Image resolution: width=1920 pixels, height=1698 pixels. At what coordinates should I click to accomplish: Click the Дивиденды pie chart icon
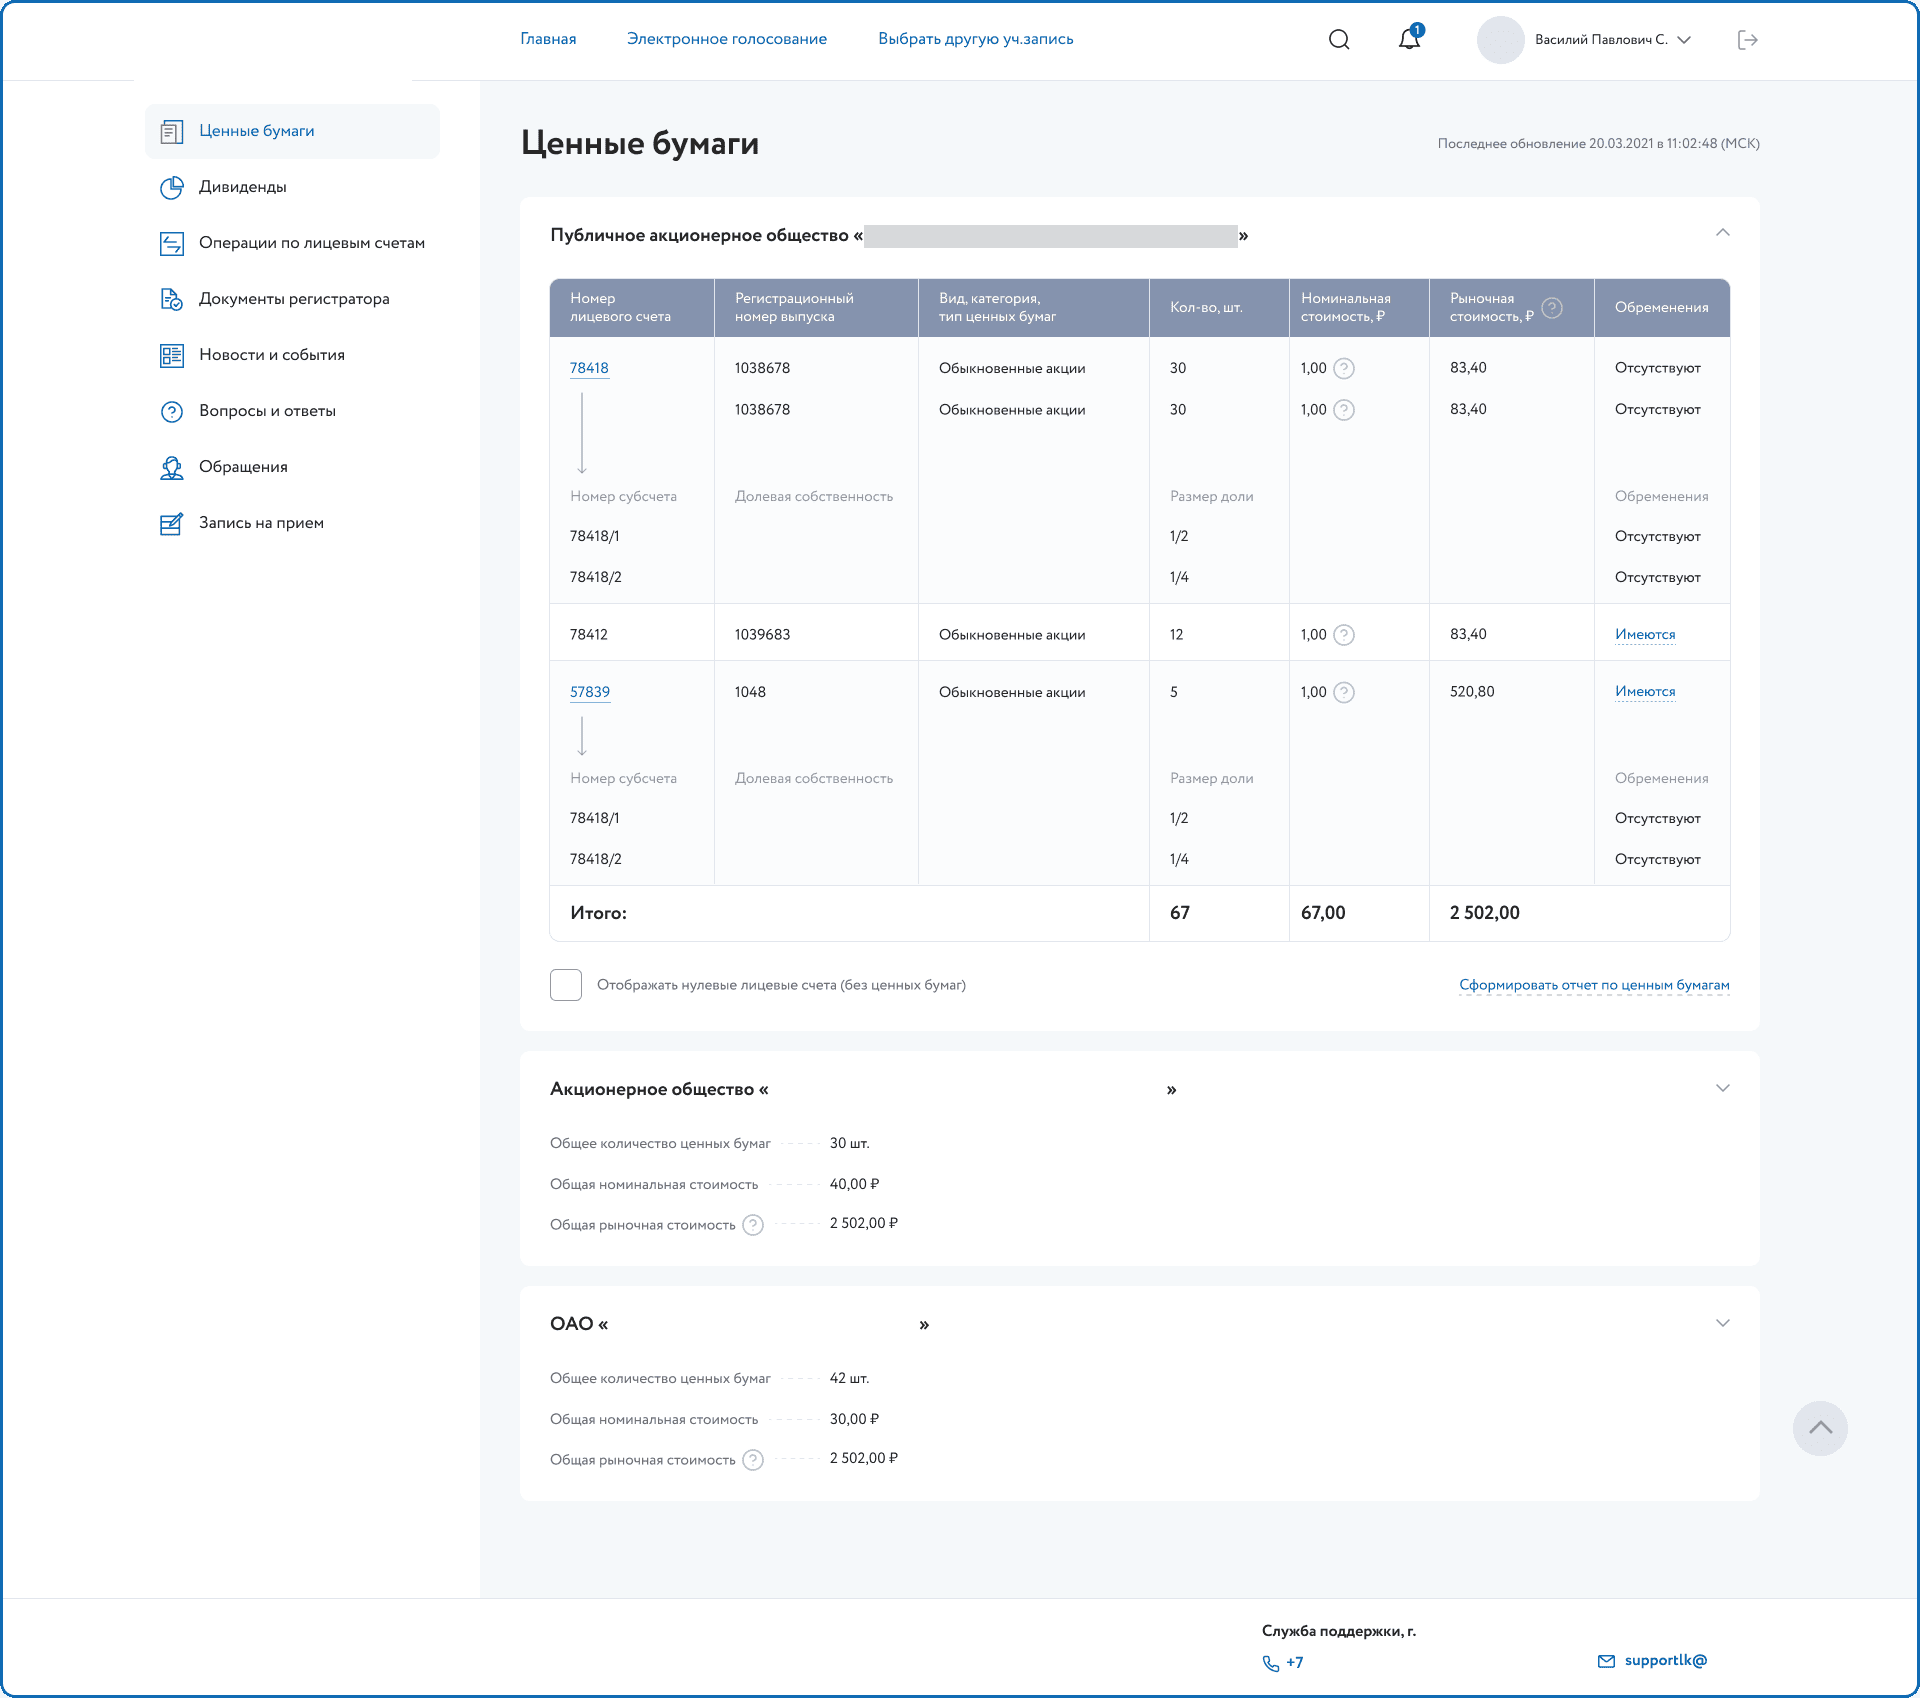[172, 187]
